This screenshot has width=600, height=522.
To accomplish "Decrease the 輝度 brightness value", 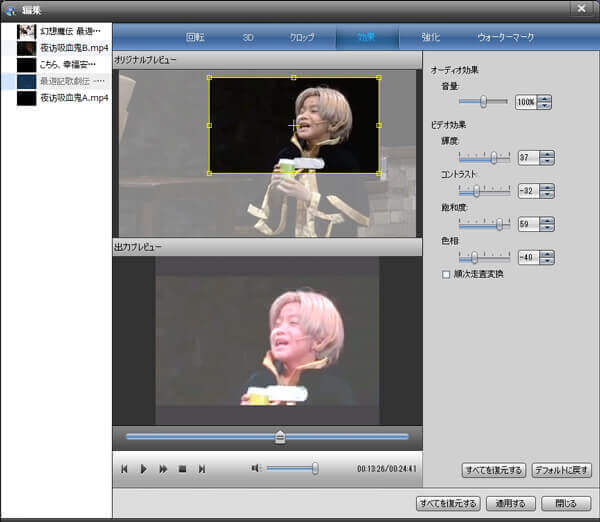I will click(547, 161).
